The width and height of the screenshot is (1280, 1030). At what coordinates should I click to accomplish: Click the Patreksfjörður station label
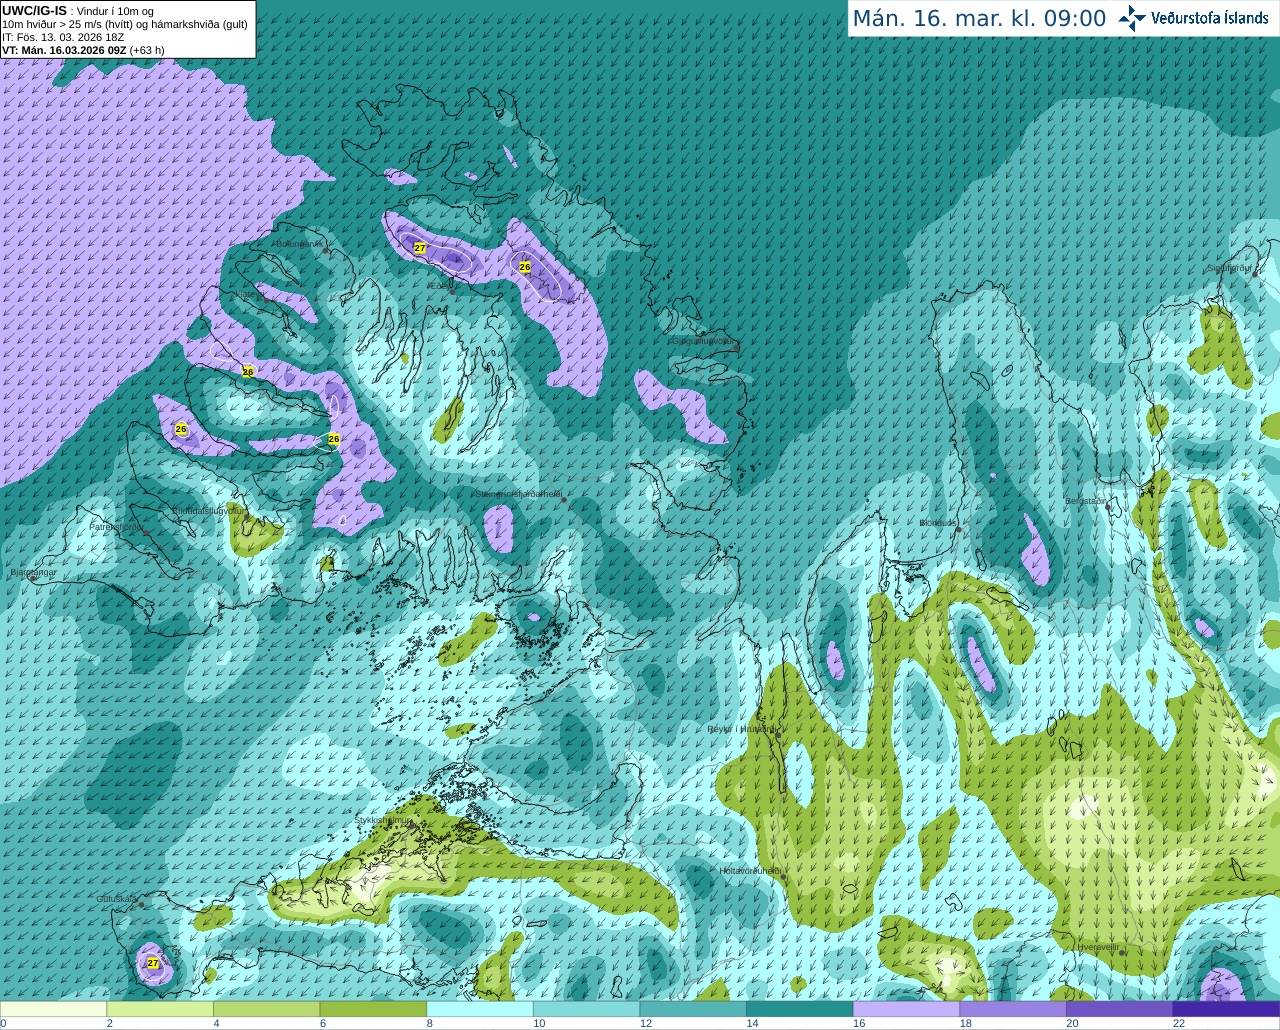(117, 526)
